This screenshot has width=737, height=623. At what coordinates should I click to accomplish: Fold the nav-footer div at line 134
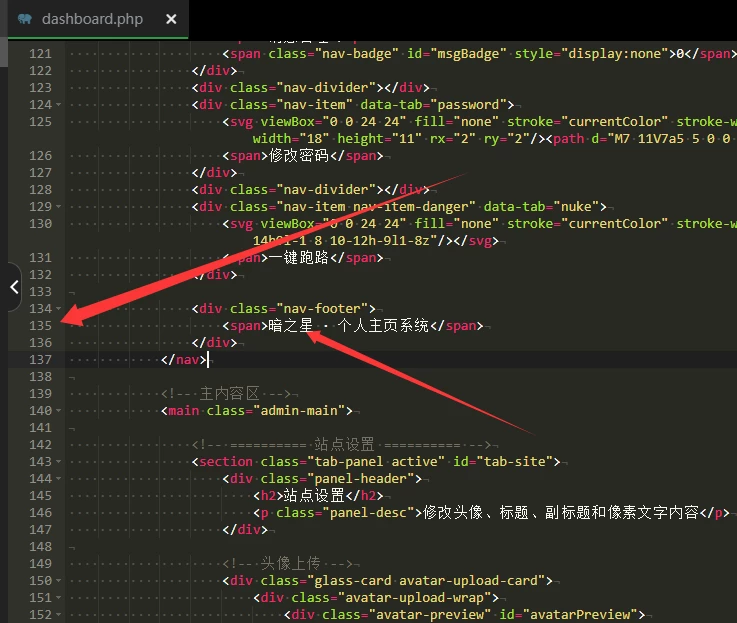coord(60,309)
